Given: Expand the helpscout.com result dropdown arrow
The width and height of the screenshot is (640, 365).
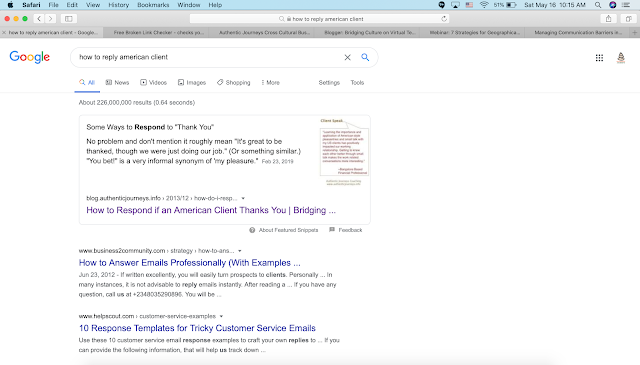Looking at the screenshot, I should click(221, 316).
